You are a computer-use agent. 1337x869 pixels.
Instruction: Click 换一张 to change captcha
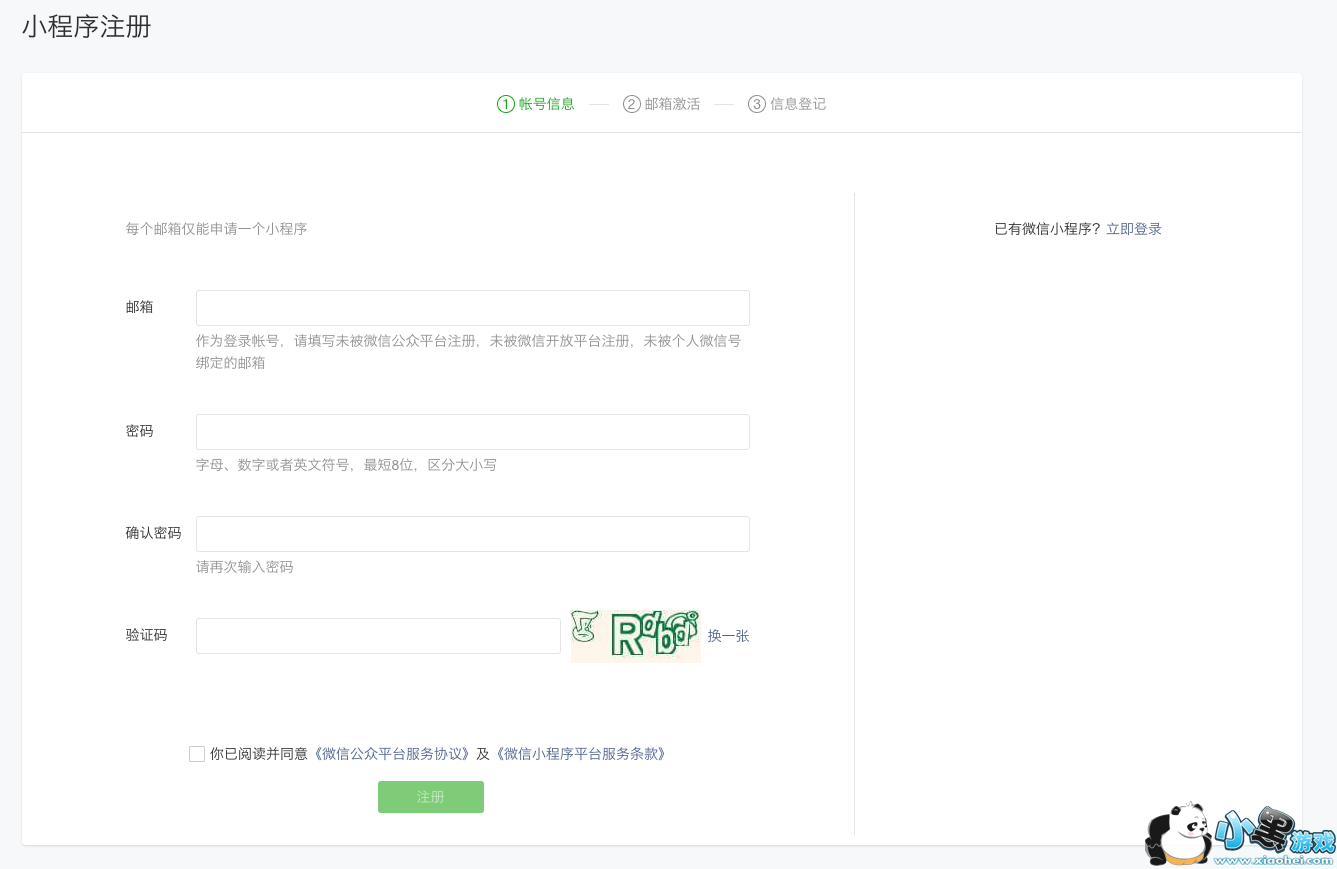tap(729, 636)
